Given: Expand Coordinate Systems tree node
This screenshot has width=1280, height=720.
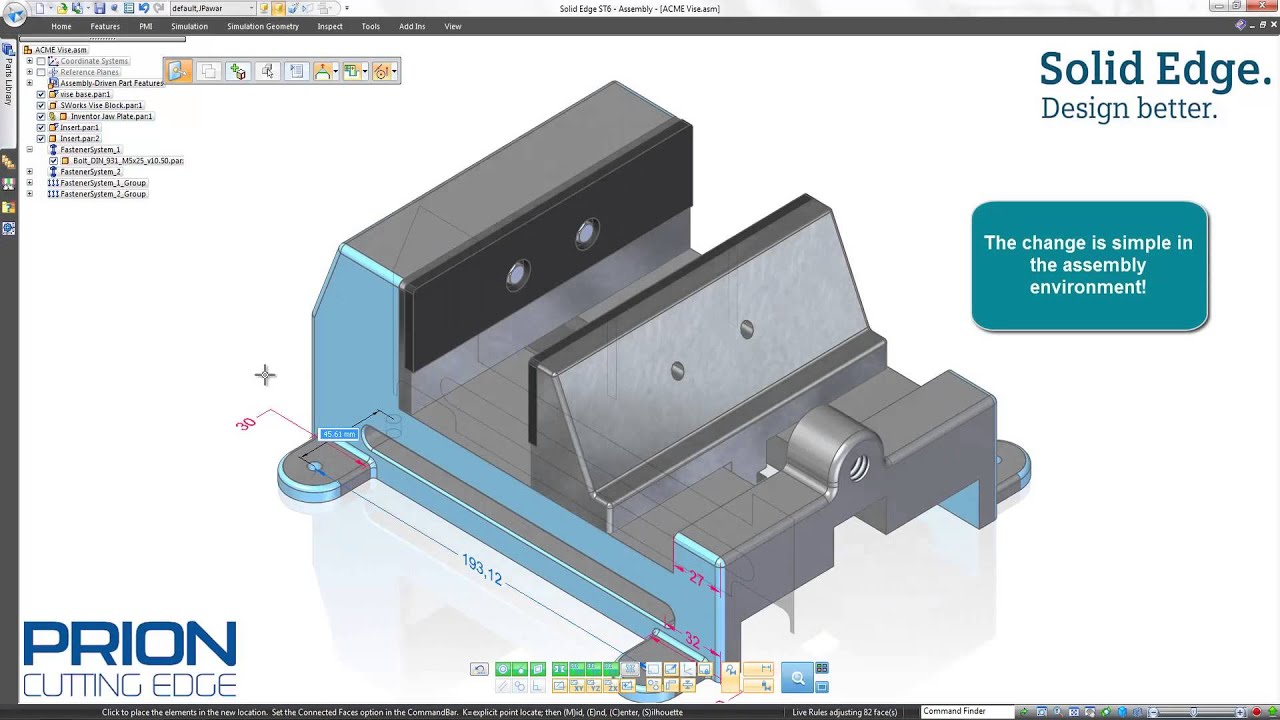Looking at the screenshot, I should (29, 61).
